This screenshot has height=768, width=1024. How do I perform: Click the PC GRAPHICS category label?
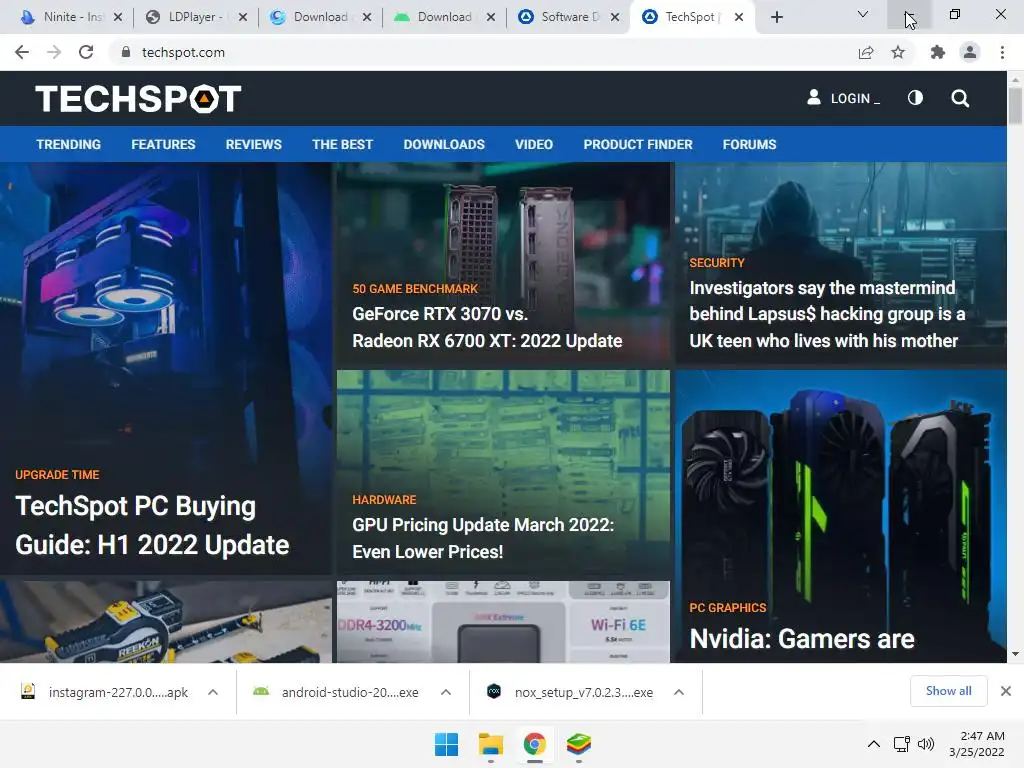coord(728,607)
